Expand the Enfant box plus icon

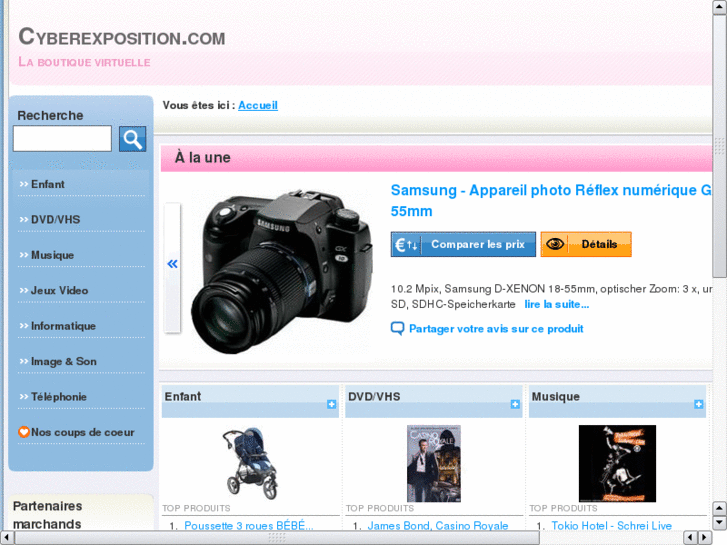pyautogui.click(x=332, y=404)
